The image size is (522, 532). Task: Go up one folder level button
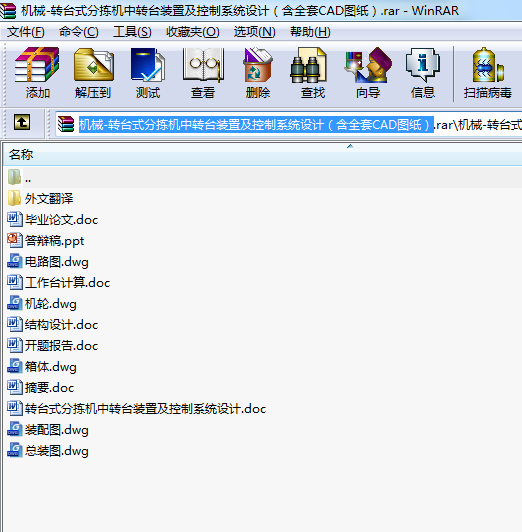22,122
